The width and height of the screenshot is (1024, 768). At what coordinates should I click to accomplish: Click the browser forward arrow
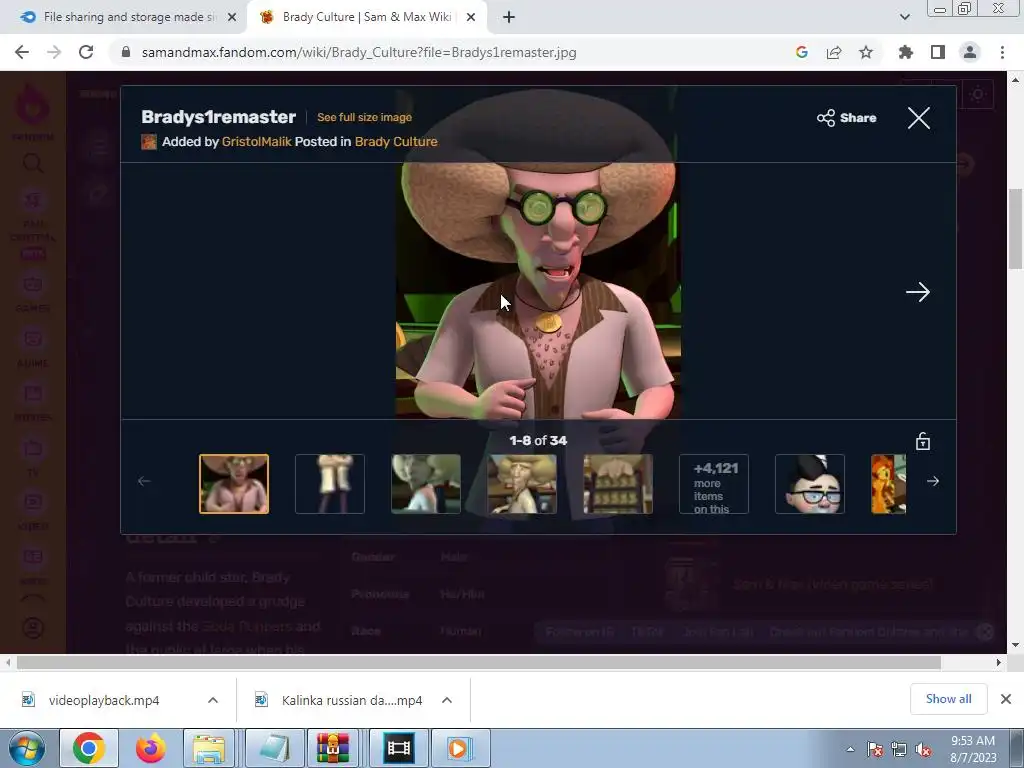(x=54, y=52)
